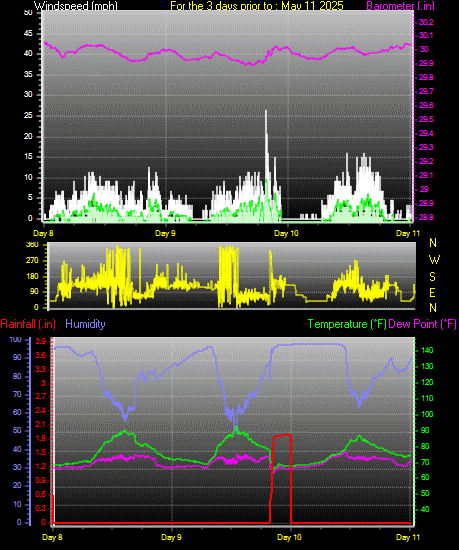
Task: Click the Day 10 marker under windspeed chart
Action: pos(286,233)
